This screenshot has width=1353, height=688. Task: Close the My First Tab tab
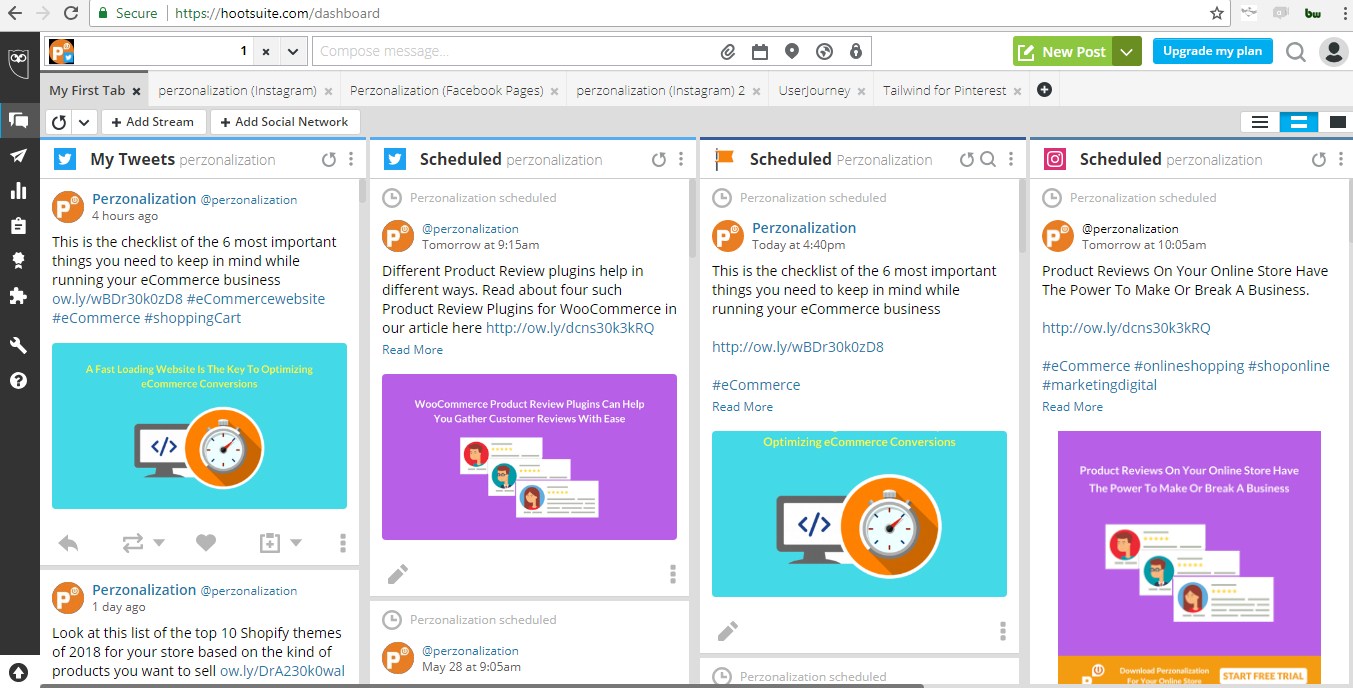click(136, 91)
